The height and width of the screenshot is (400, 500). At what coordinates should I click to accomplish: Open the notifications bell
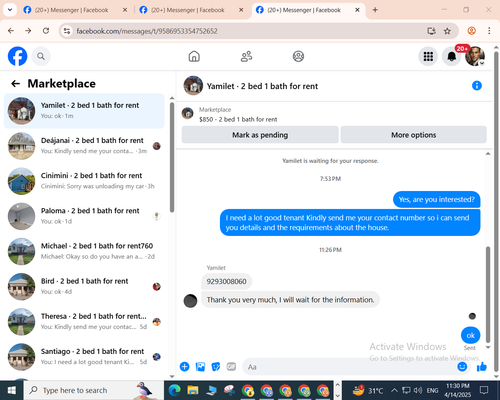[452, 56]
